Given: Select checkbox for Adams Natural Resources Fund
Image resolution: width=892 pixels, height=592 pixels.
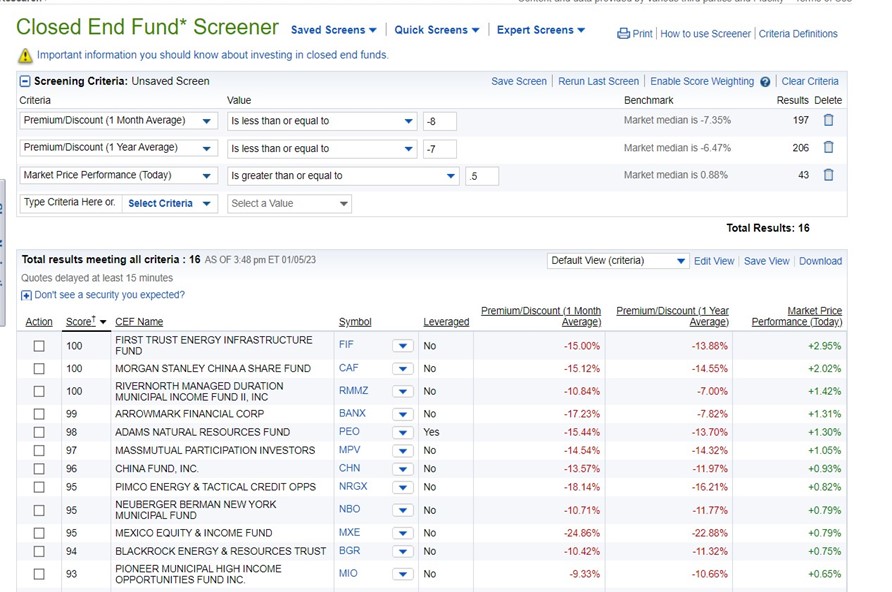Looking at the screenshot, I should (x=39, y=432).
